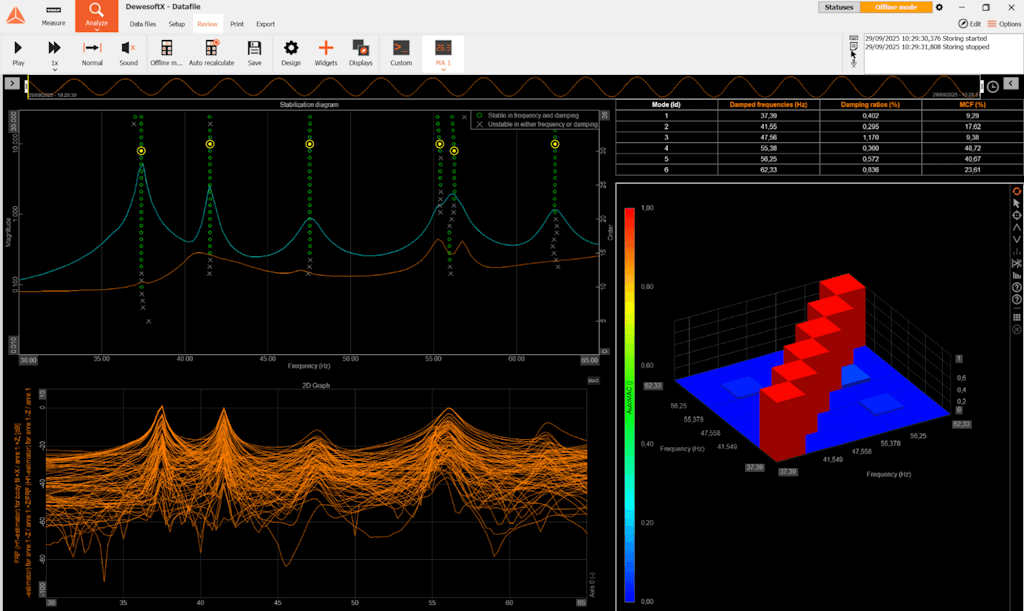Toggle Auto recalculate
This screenshot has width=1024, height=611.
click(x=212, y=53)
